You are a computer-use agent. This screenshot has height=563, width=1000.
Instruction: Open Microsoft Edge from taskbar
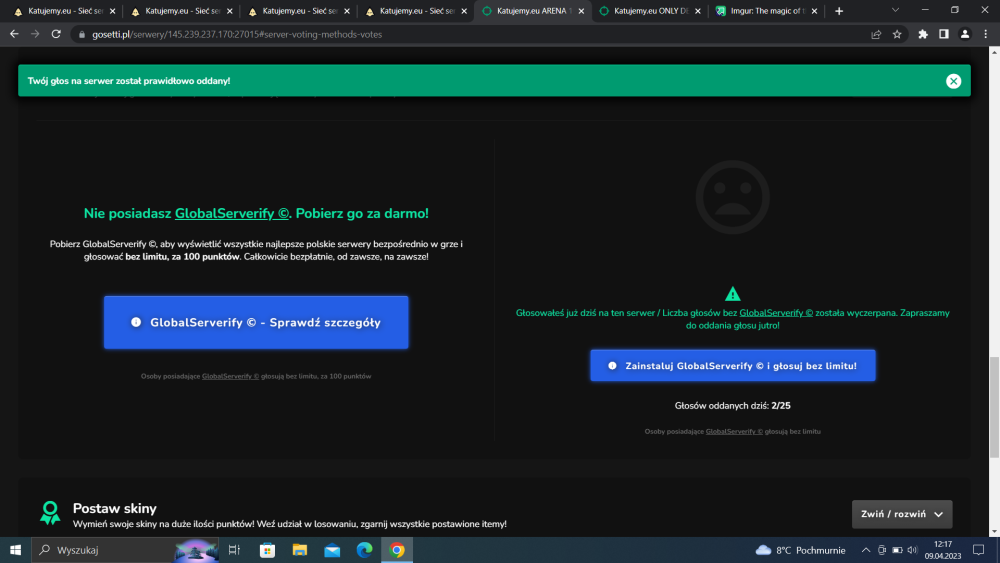pyautogui.click(x=364, y=550)
